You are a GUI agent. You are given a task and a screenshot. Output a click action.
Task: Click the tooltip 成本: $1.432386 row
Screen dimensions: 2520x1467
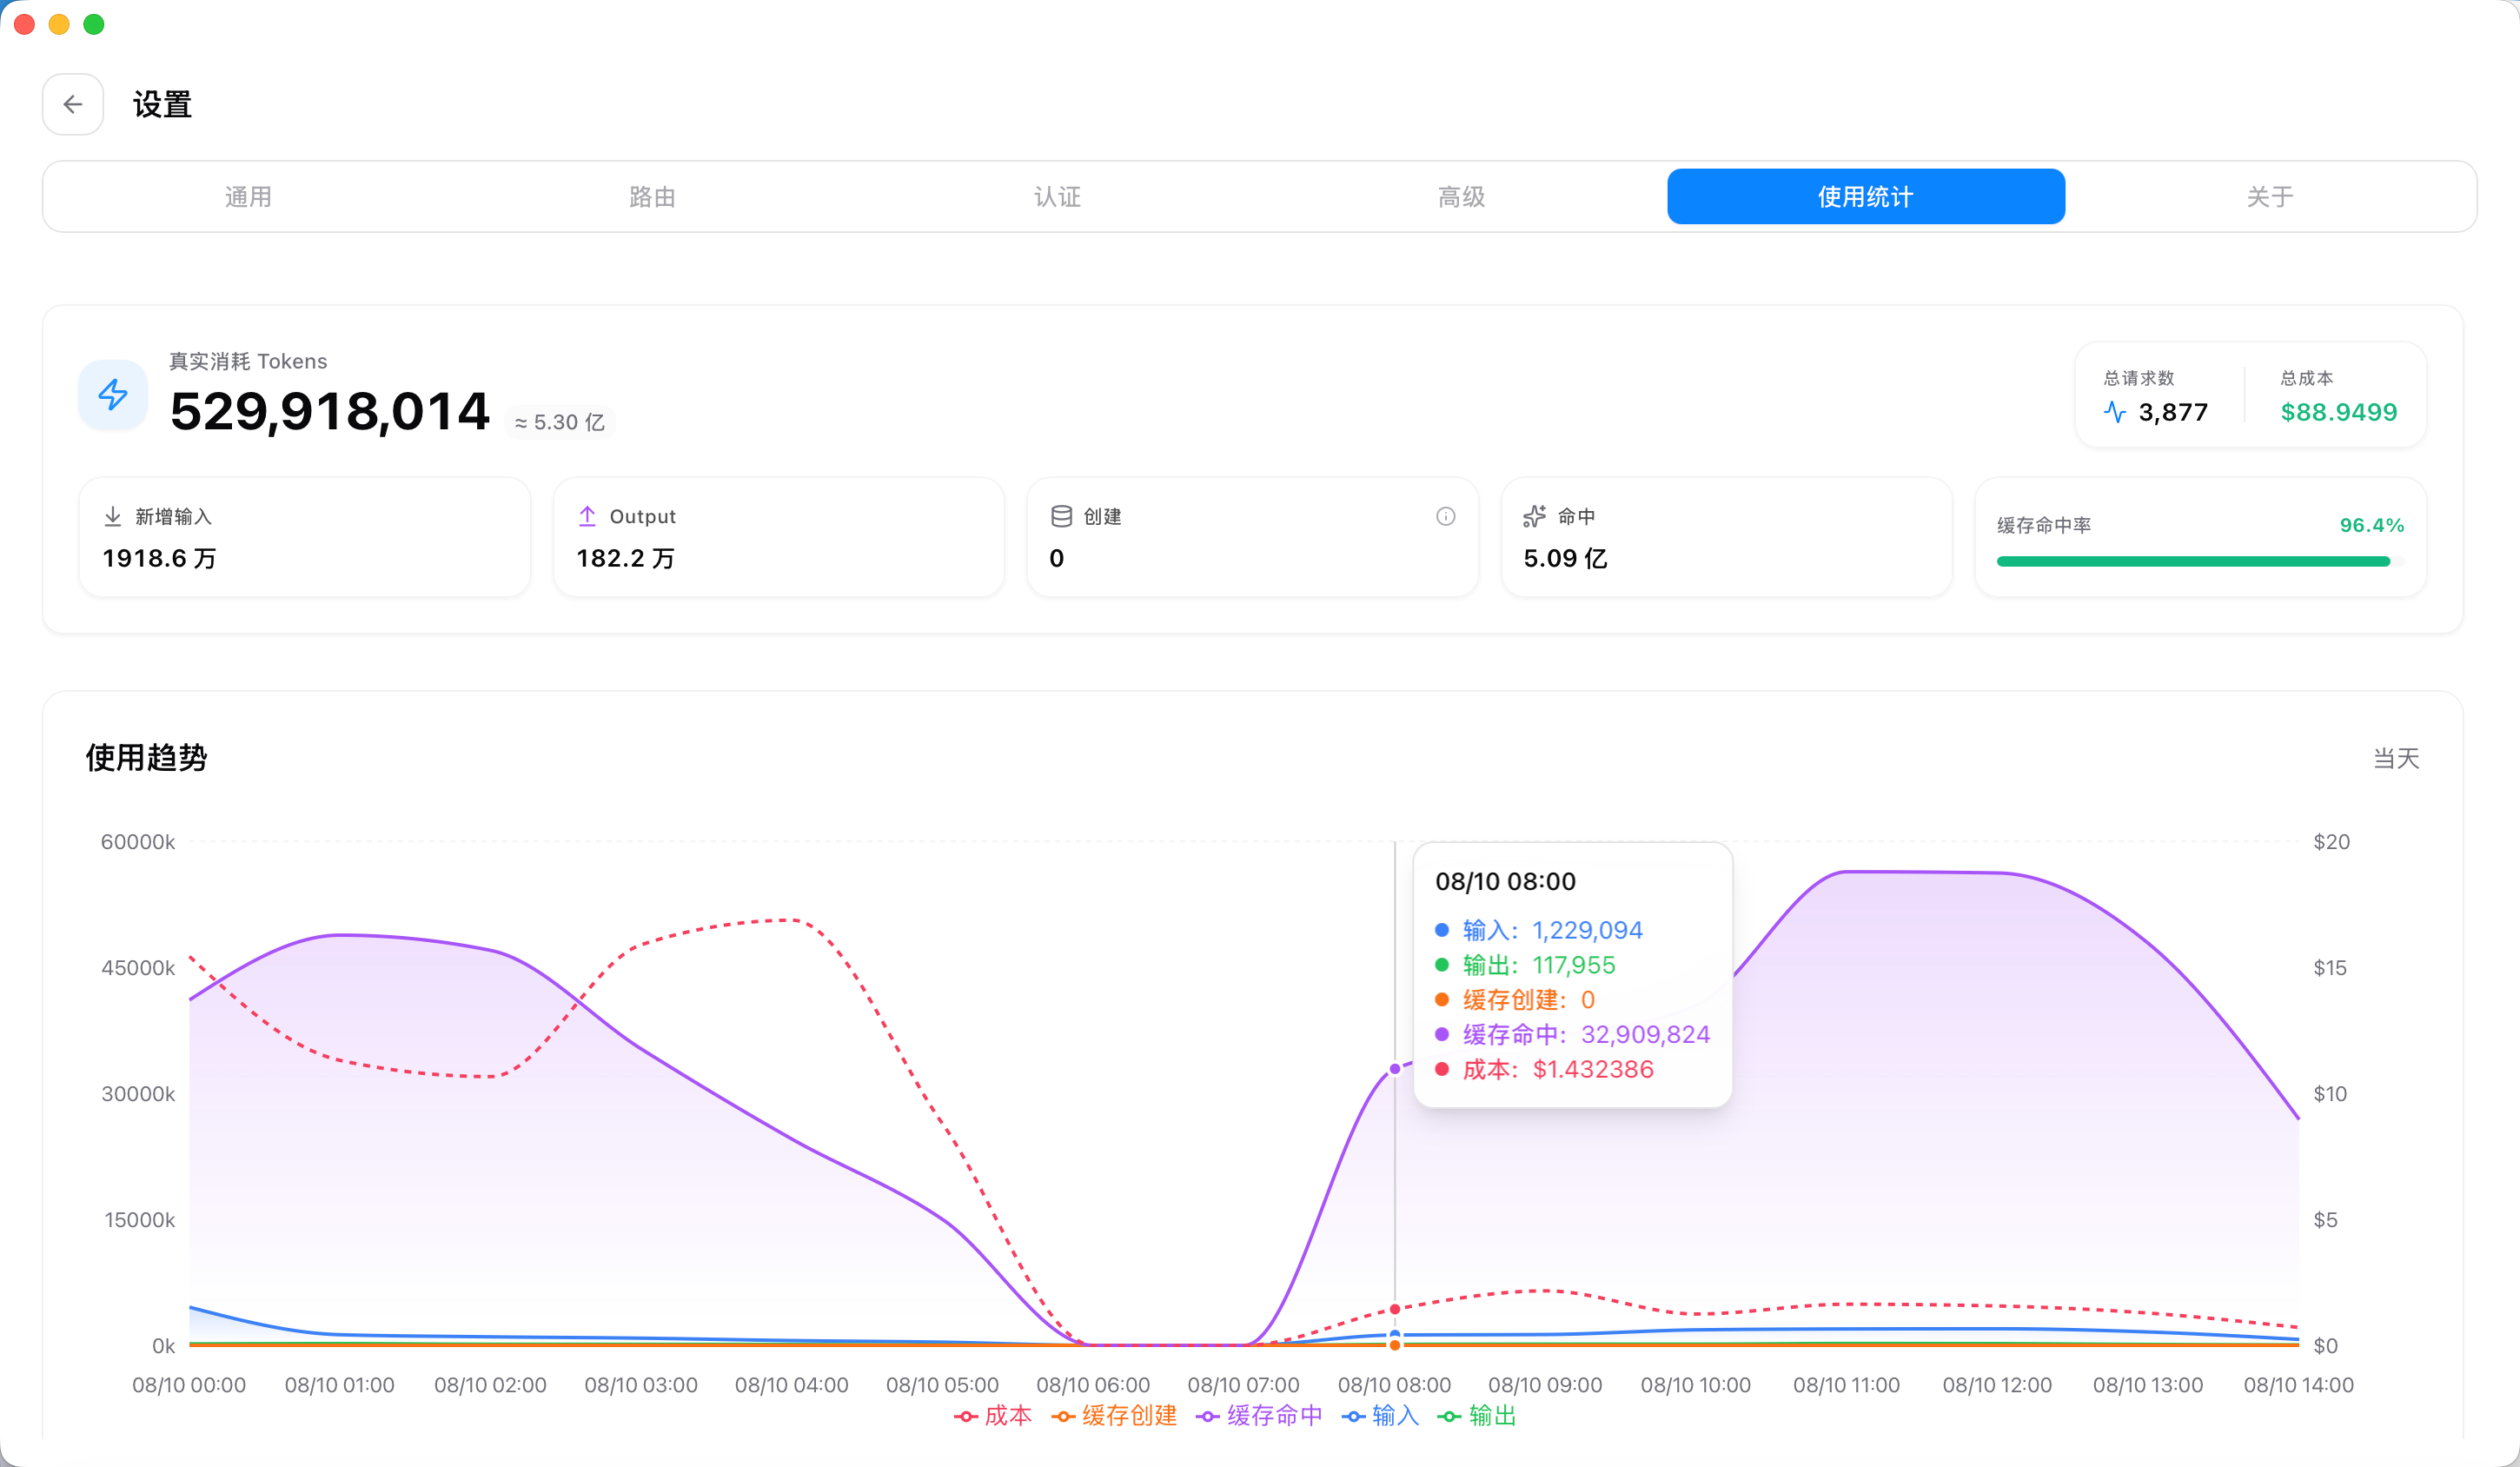coord(1544,1070)
